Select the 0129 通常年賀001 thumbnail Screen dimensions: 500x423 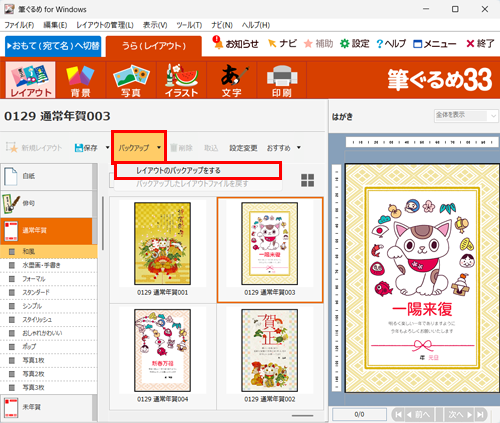click(163, 249)
